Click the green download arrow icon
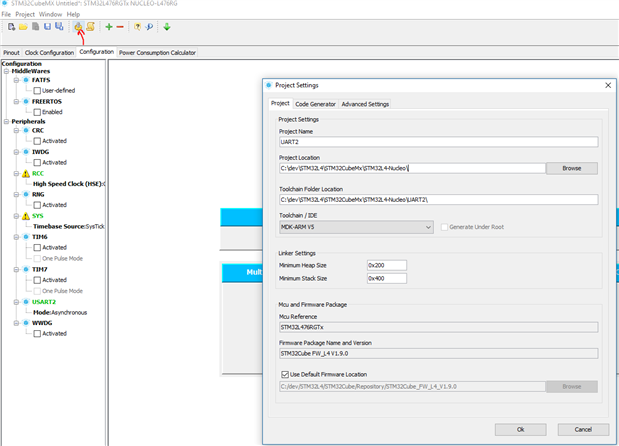619x446 pixels. click(x=167, y=26)
